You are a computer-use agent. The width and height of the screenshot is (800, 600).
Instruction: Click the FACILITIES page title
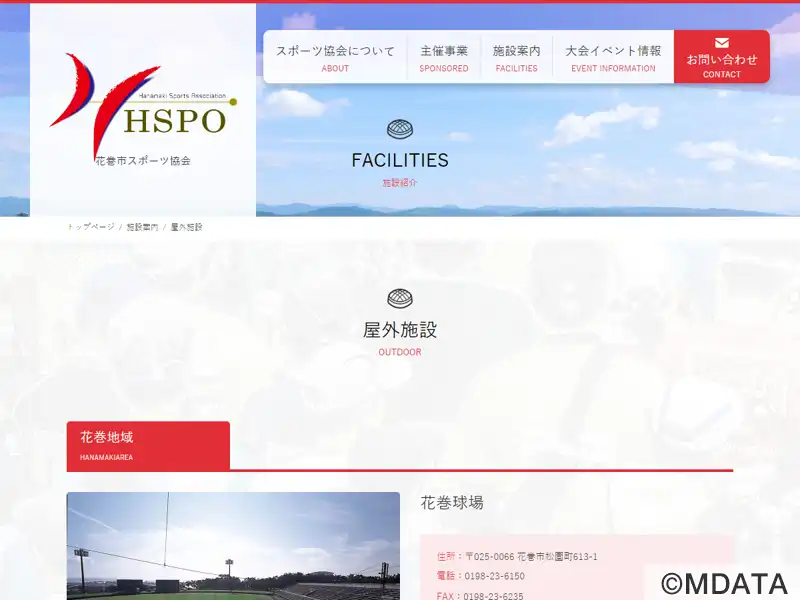400,160
